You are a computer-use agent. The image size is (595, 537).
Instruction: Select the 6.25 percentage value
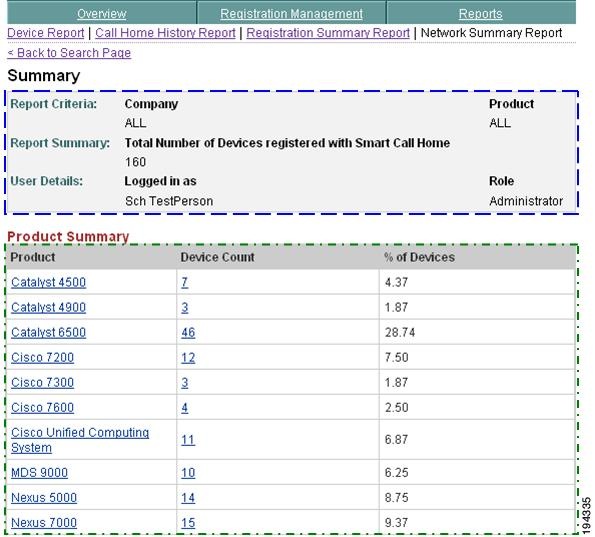[397, 472]
